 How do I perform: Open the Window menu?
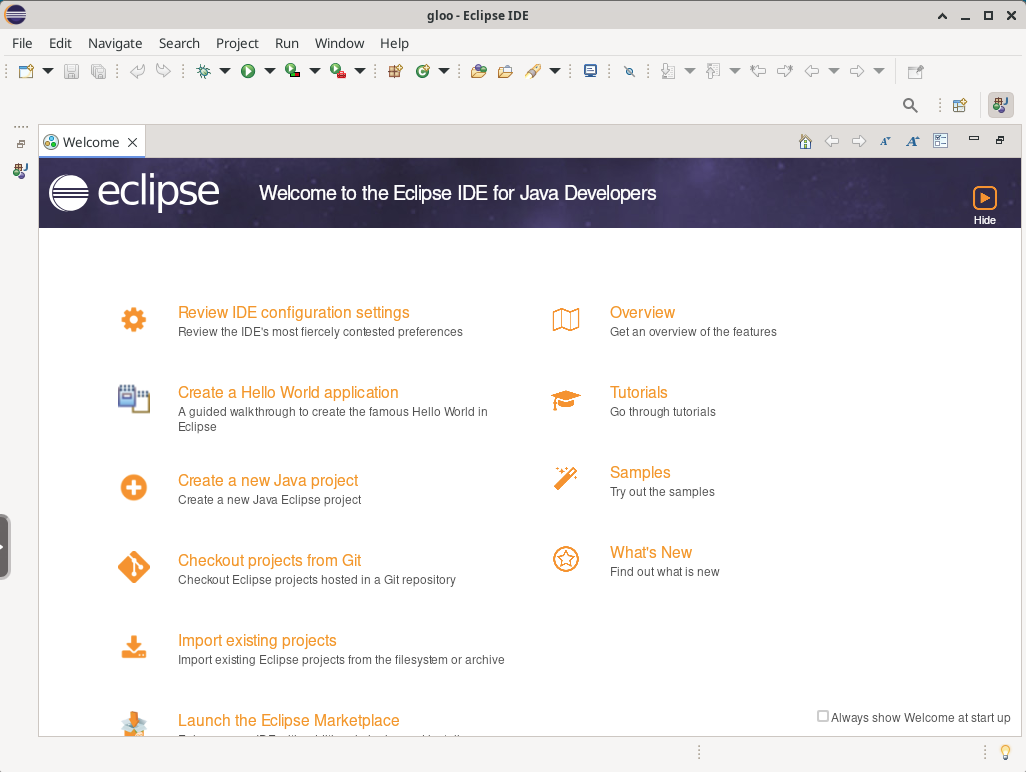click(339, 43)
